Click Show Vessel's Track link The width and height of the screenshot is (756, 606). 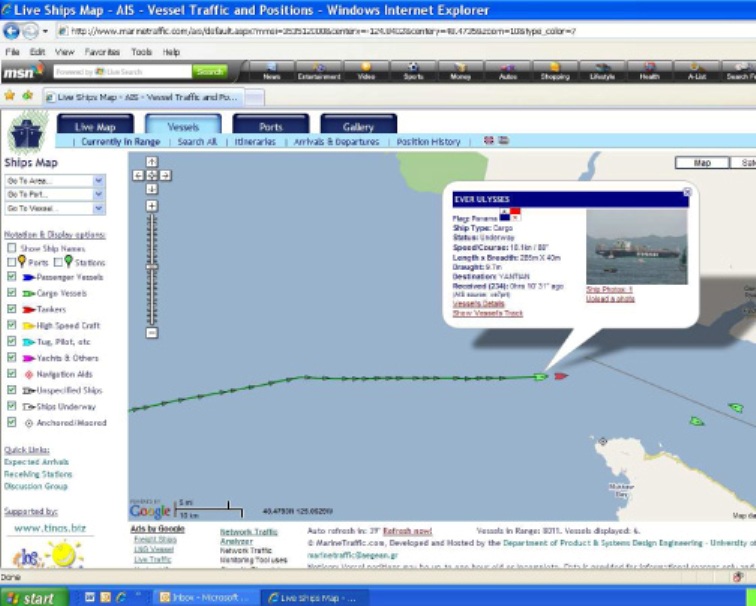coord(487,313)
